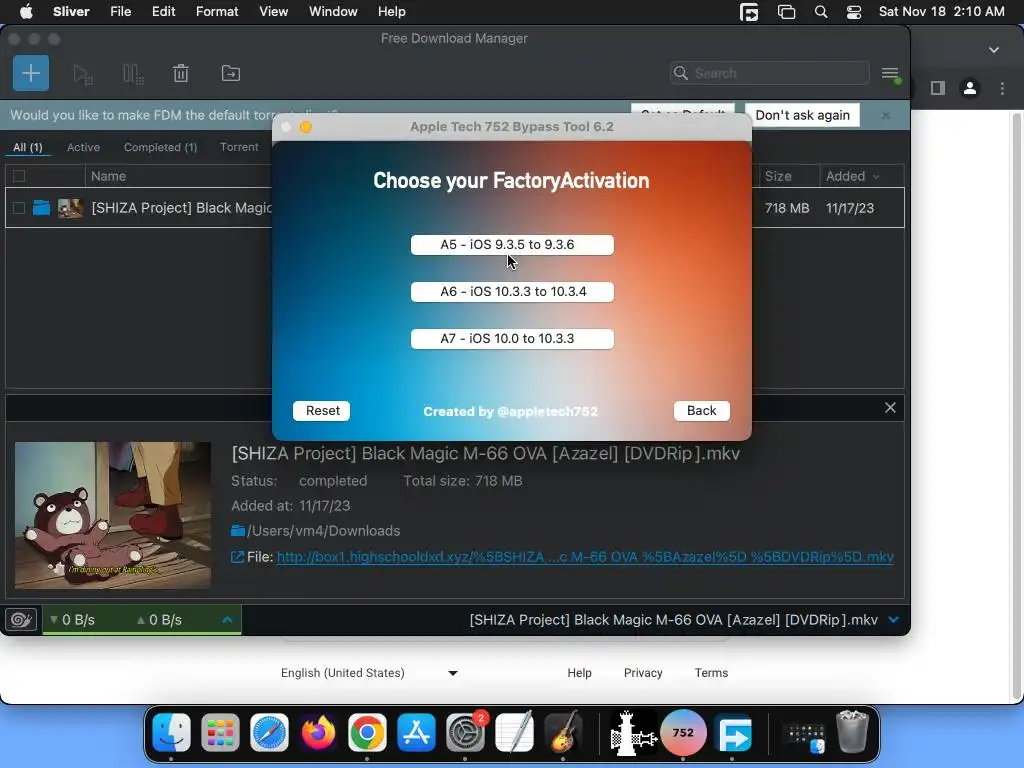Open Spotlight search in menu bar
The image size is (1024, 768).
tap(821, 12)
